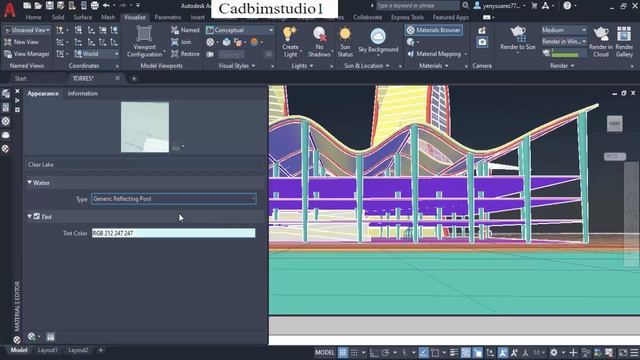Viewport: 640px width, 360px height.
Task: Open the yenysuarez77 user account menu
Action: click(500, 6)
